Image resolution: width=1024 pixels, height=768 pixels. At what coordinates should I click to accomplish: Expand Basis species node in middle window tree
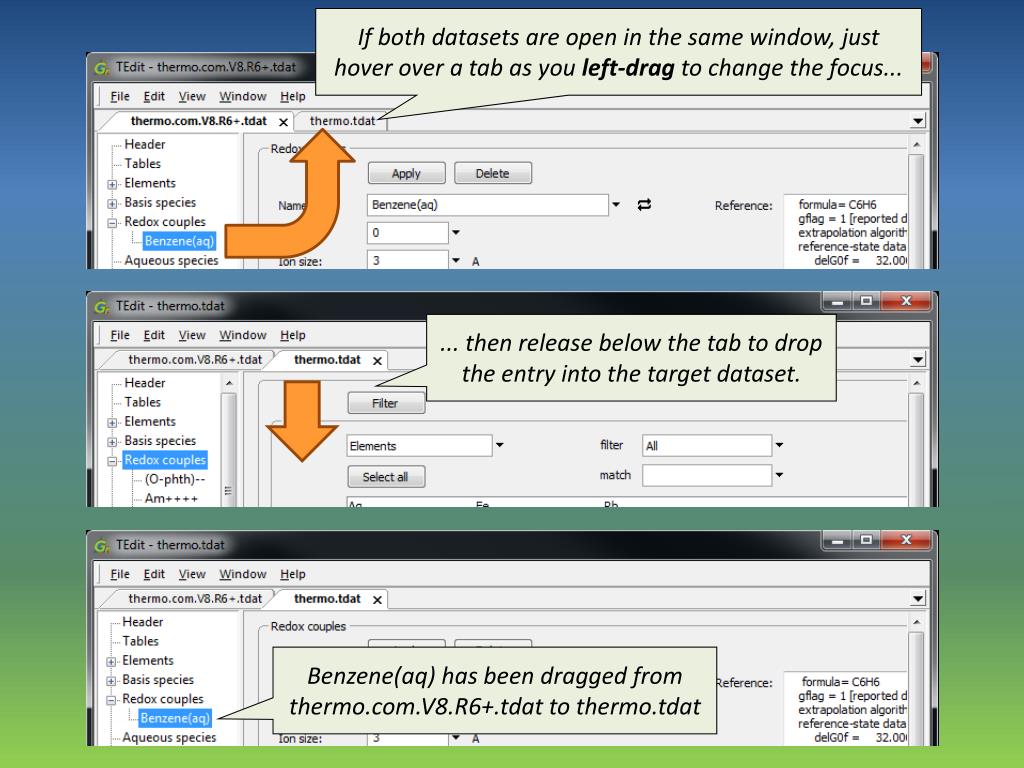[x=112, y=442]
